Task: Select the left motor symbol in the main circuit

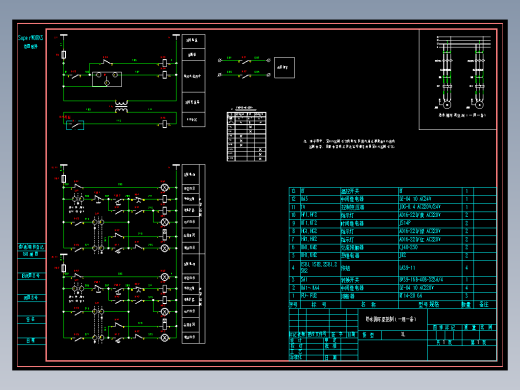Action: 447,105
